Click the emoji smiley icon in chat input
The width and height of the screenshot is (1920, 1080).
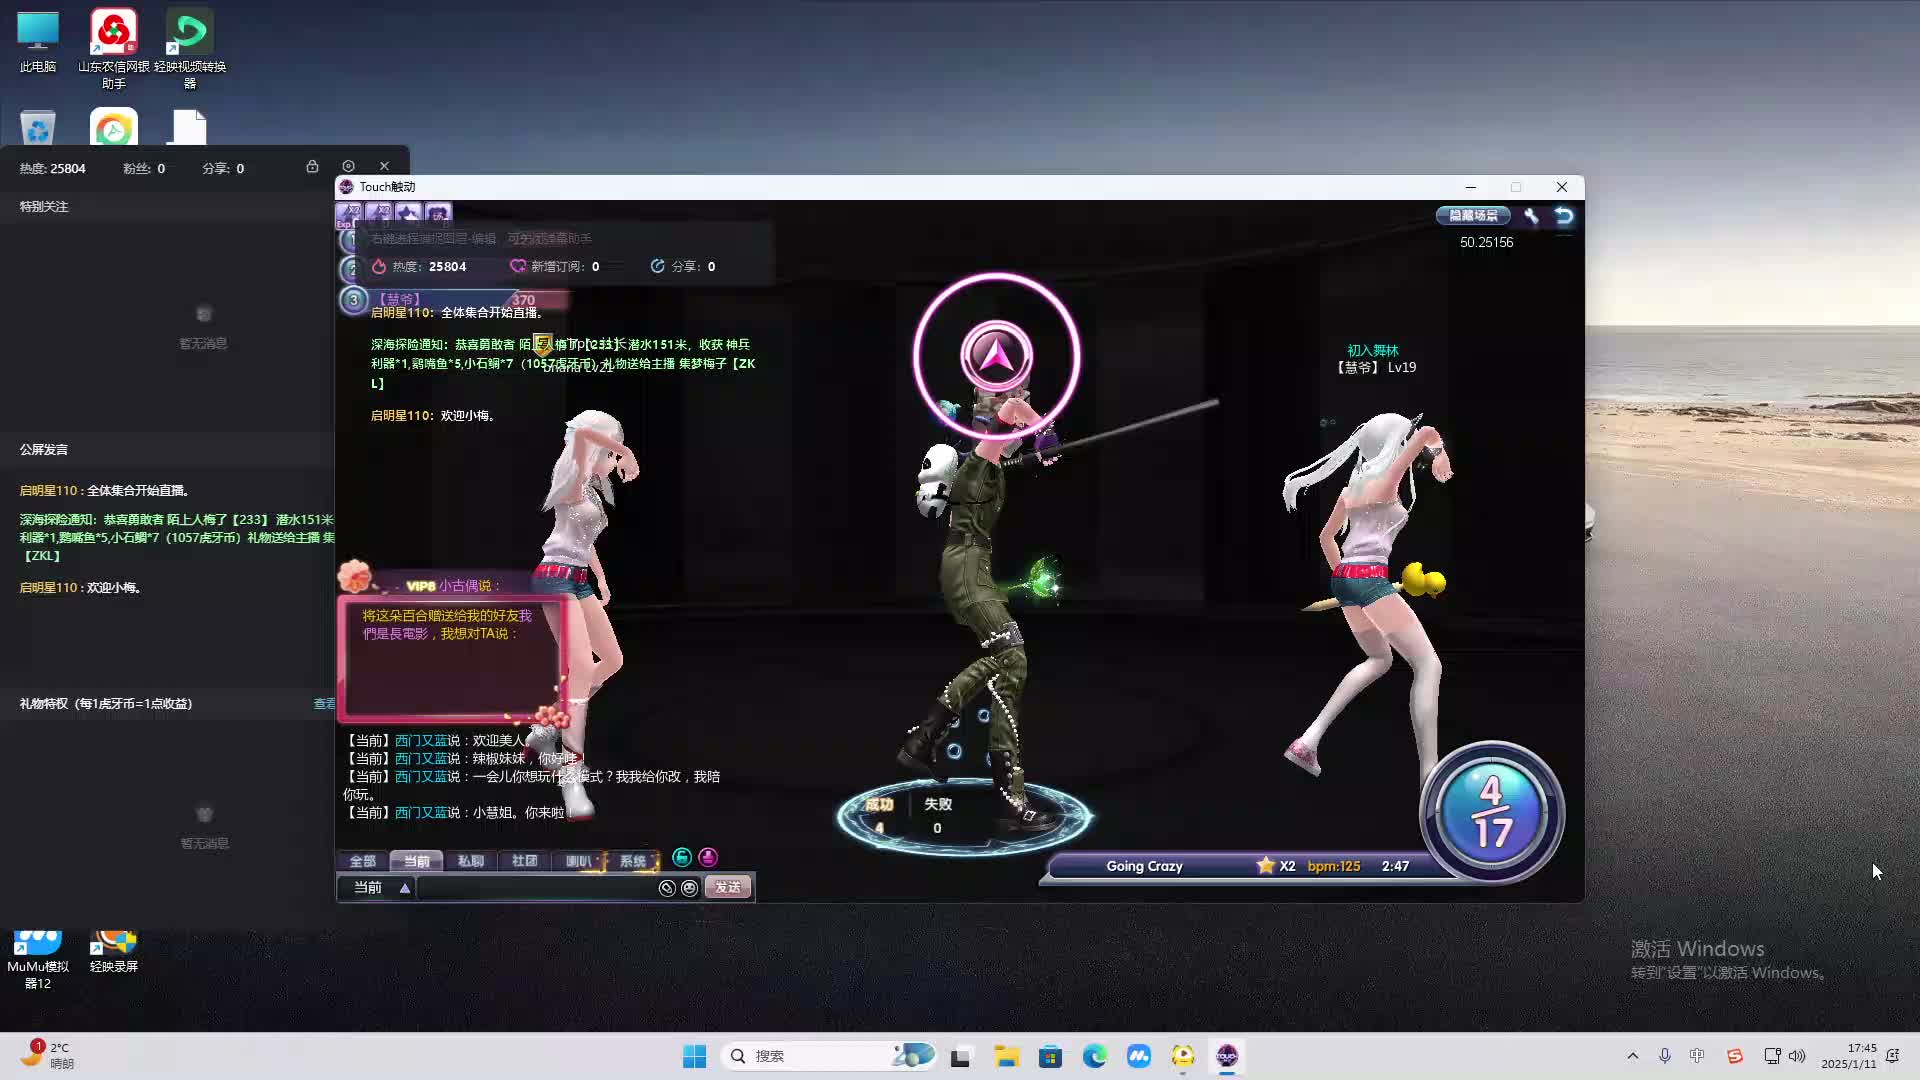coord(690,888)
